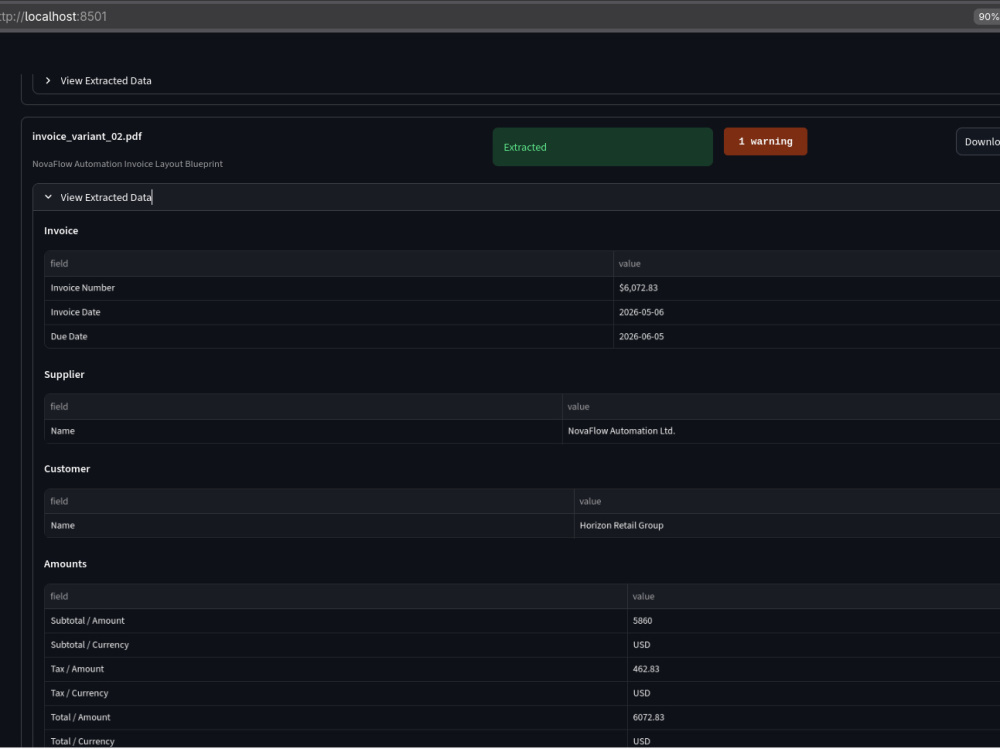This screenshot has width=1000, height=749.
Task: Click the green Extracted status box
Action: (x=603, y=147)
